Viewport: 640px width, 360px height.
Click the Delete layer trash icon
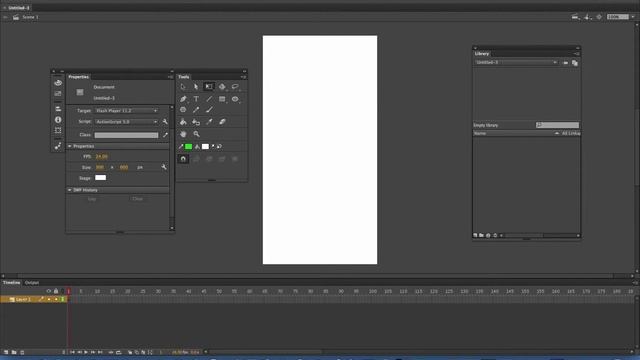click(22, 352)
